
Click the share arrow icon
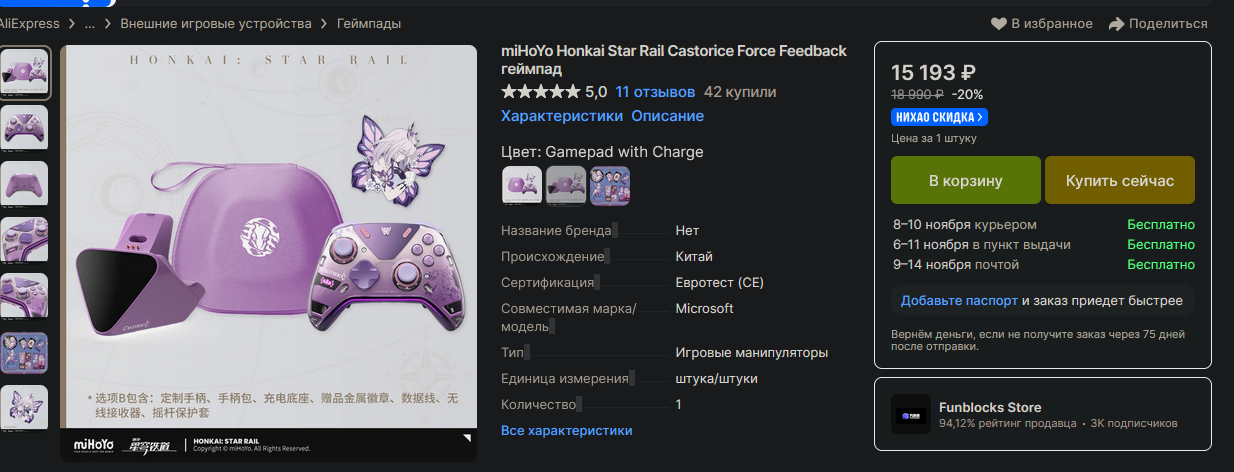click(x=1117, y=23)
